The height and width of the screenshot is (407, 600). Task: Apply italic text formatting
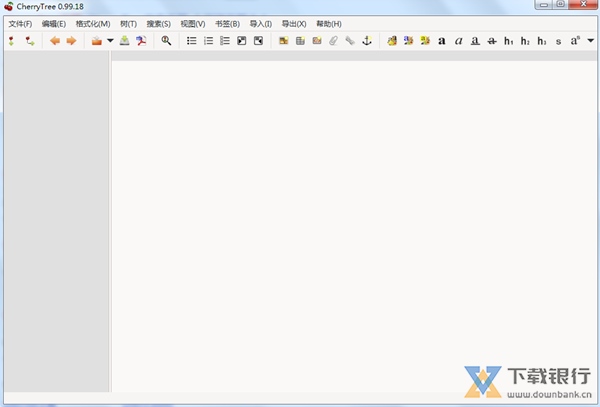(458, 41)
